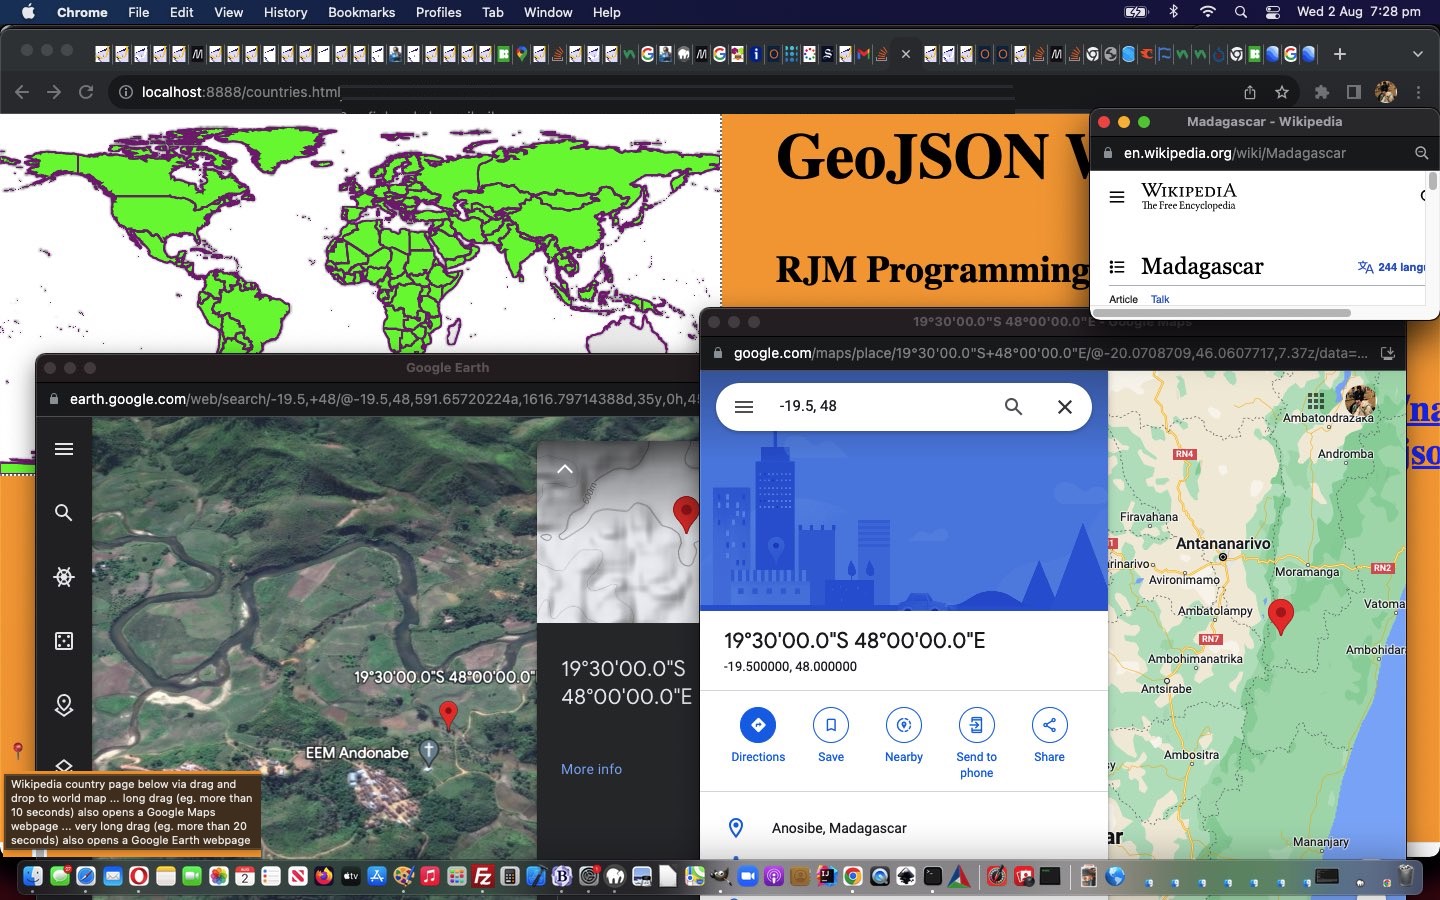The image size is (1440, 900).
Task: Open the Window menu
Action: pos(548,12)
